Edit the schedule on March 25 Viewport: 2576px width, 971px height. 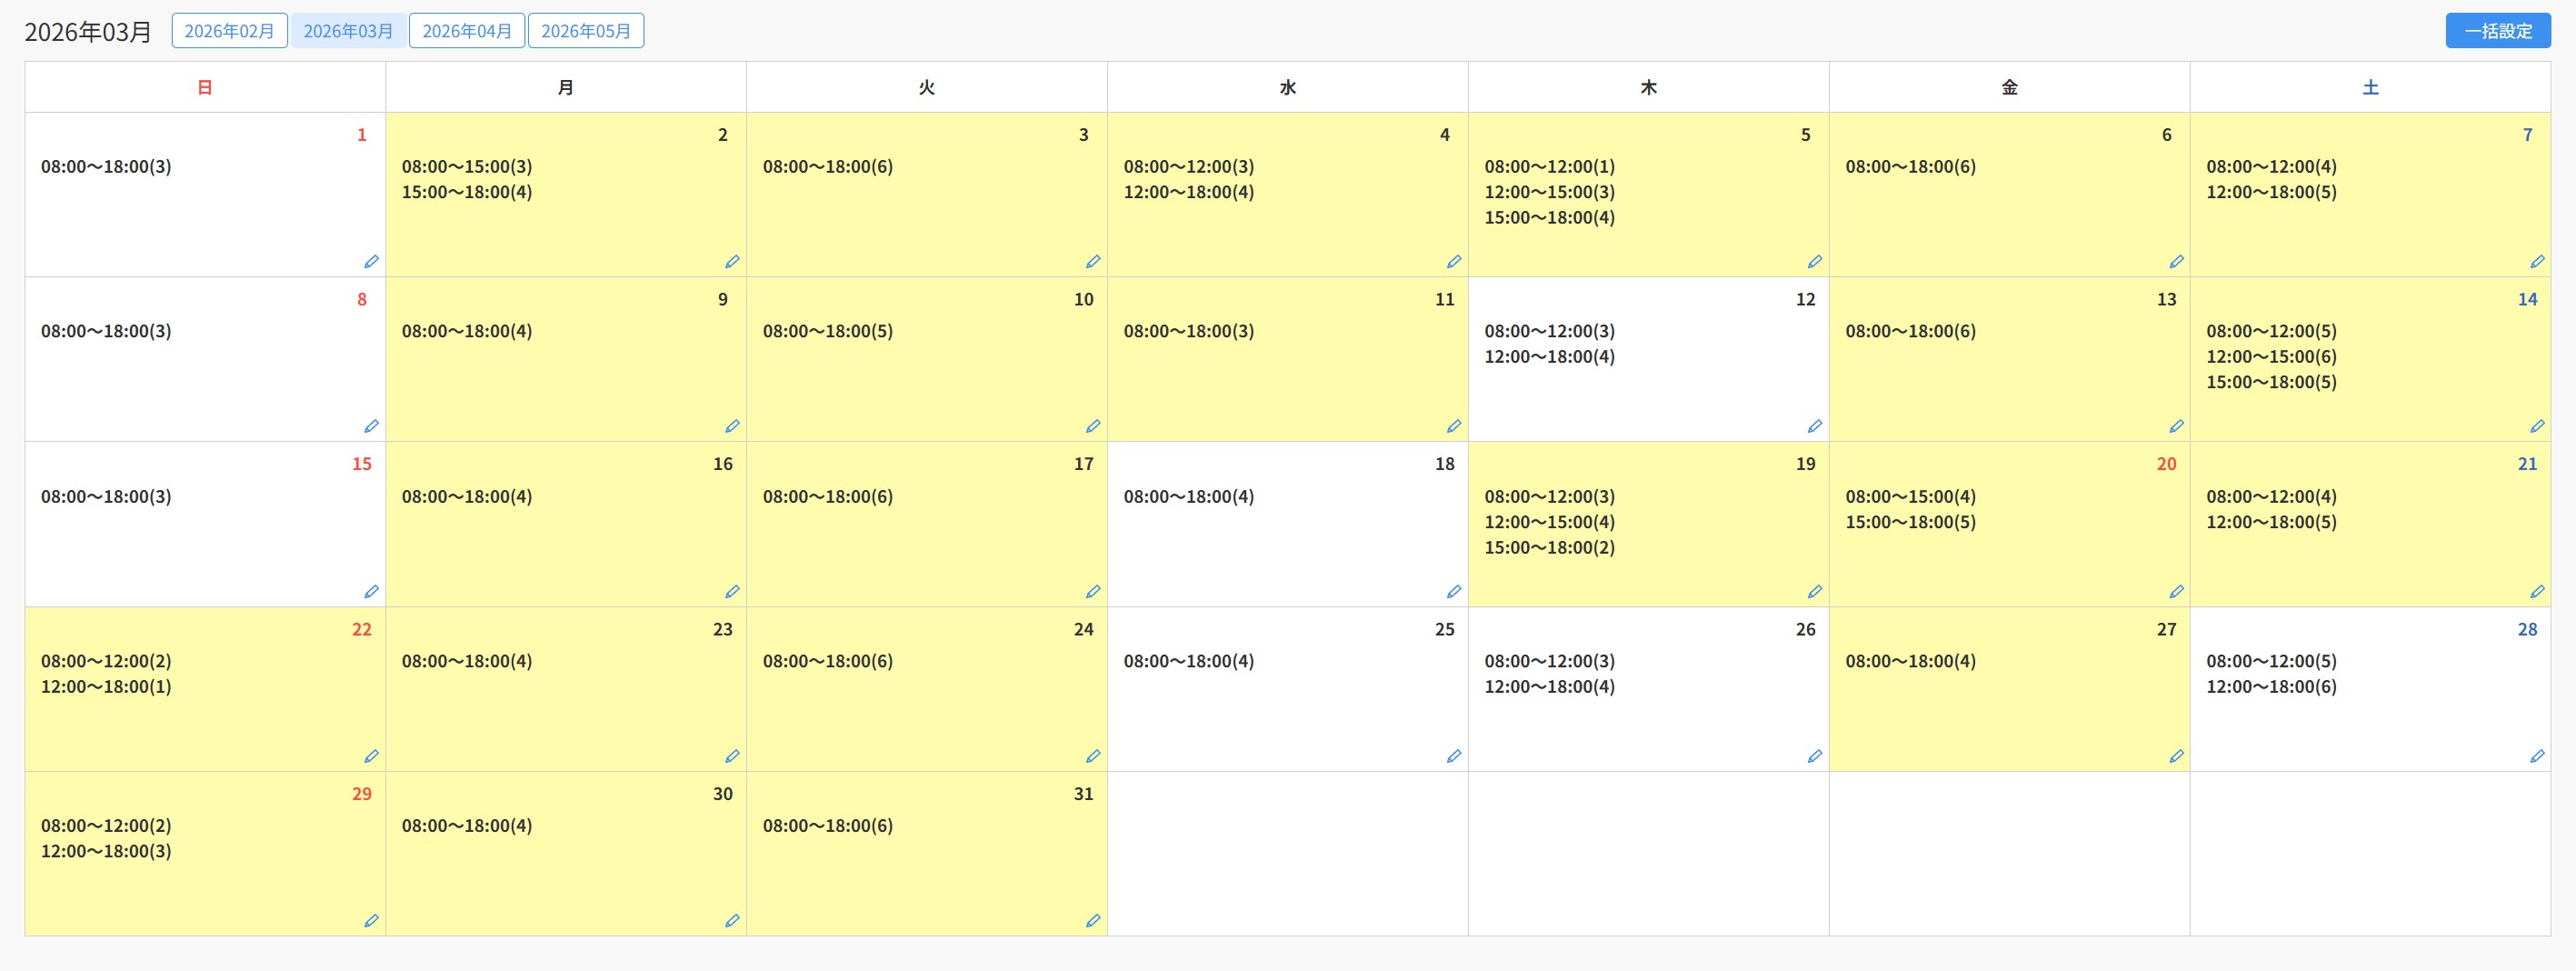pos(1453,757)
